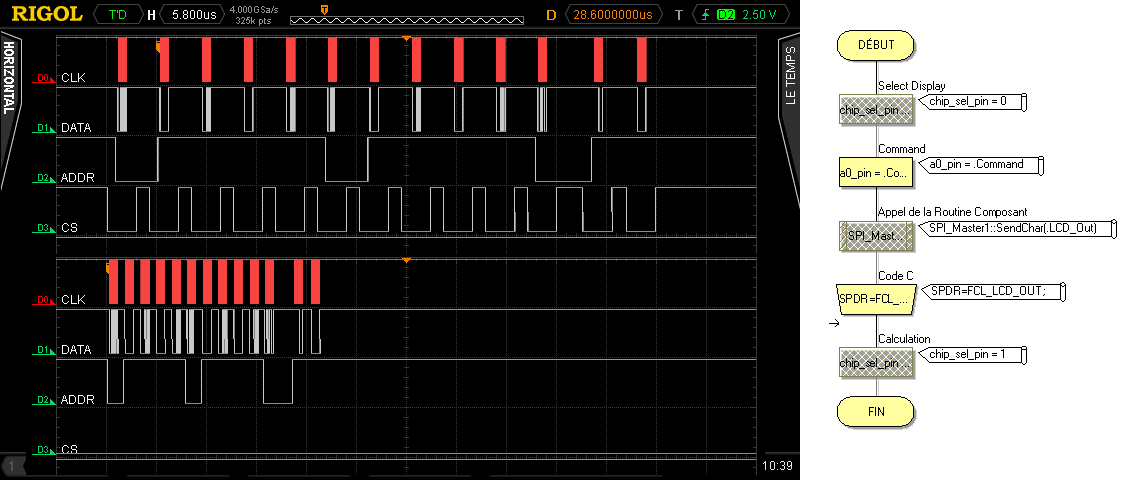Select the chip_sel_pin block under Select Display

point(876,109)
